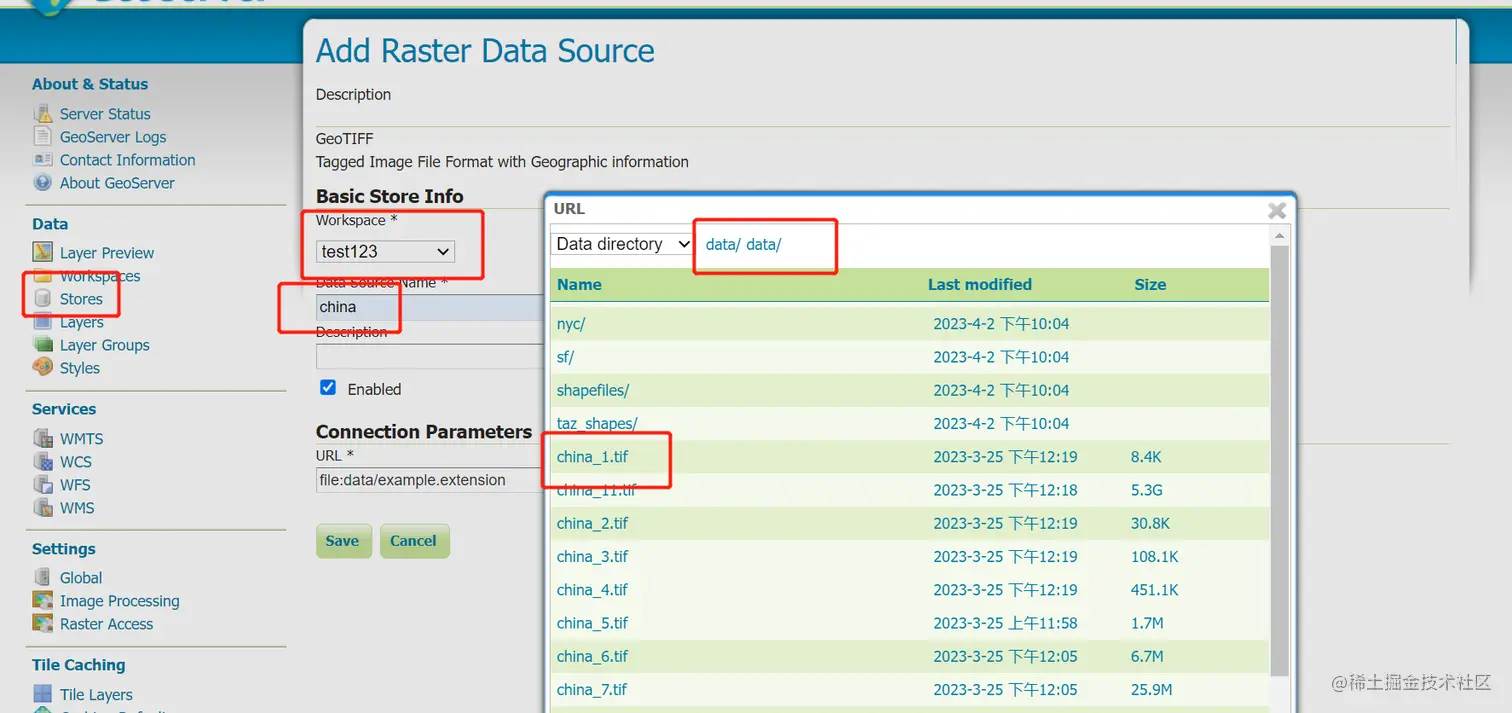
Task: Click the GeoServer Logs icon
Action: (43, 137)
